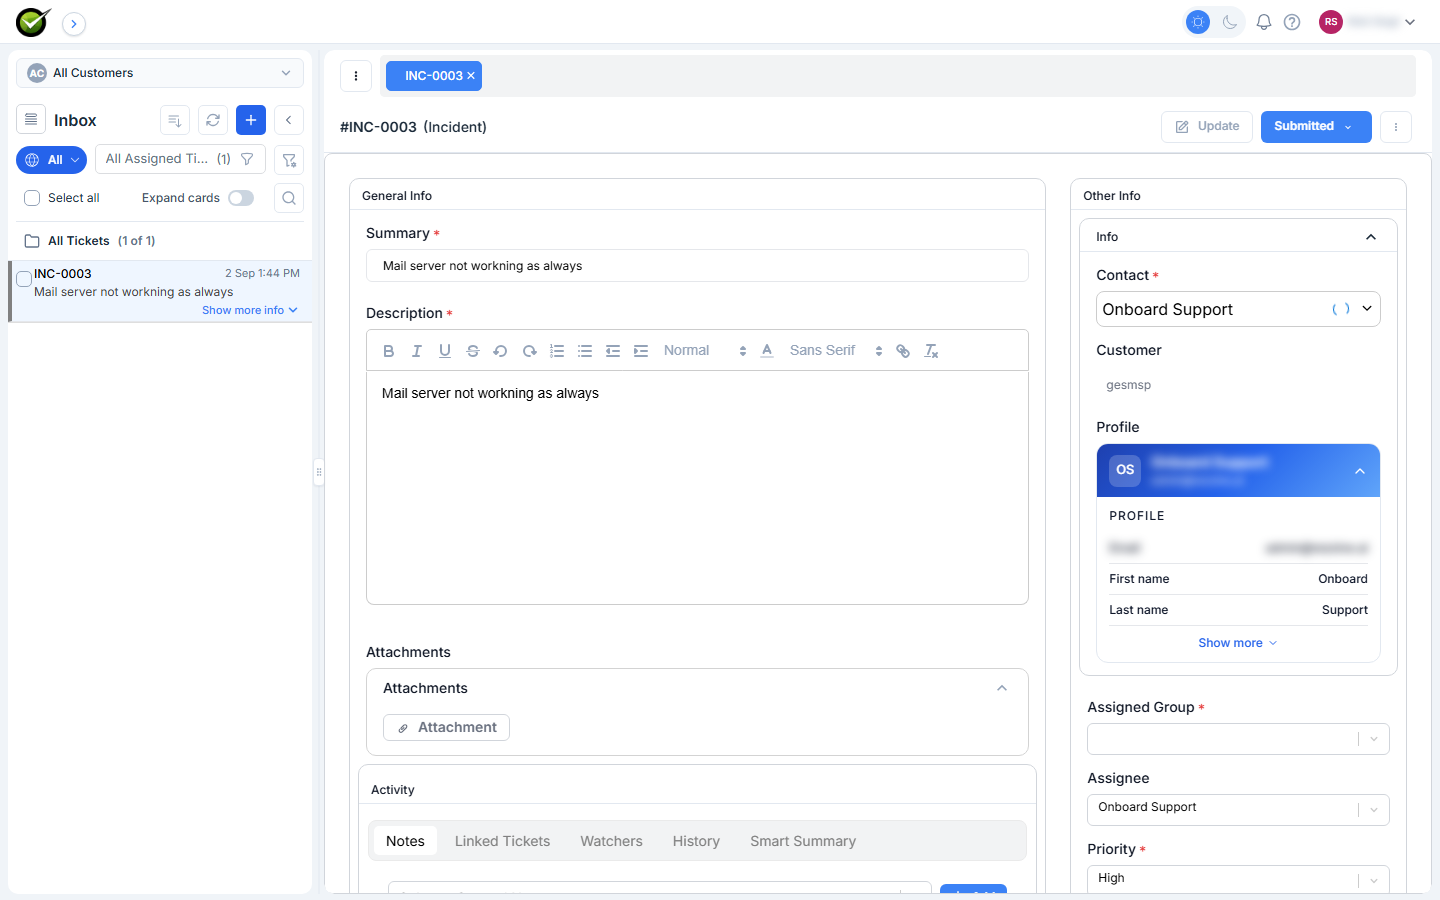Screen dimensions: 1440x900
Task: Switch to the Linked Tickets tab
Action: (x=502, y=841)
